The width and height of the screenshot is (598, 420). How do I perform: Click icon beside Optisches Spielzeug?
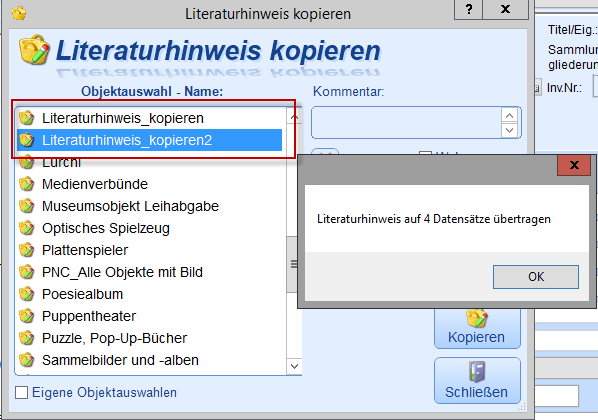point(27,228)
